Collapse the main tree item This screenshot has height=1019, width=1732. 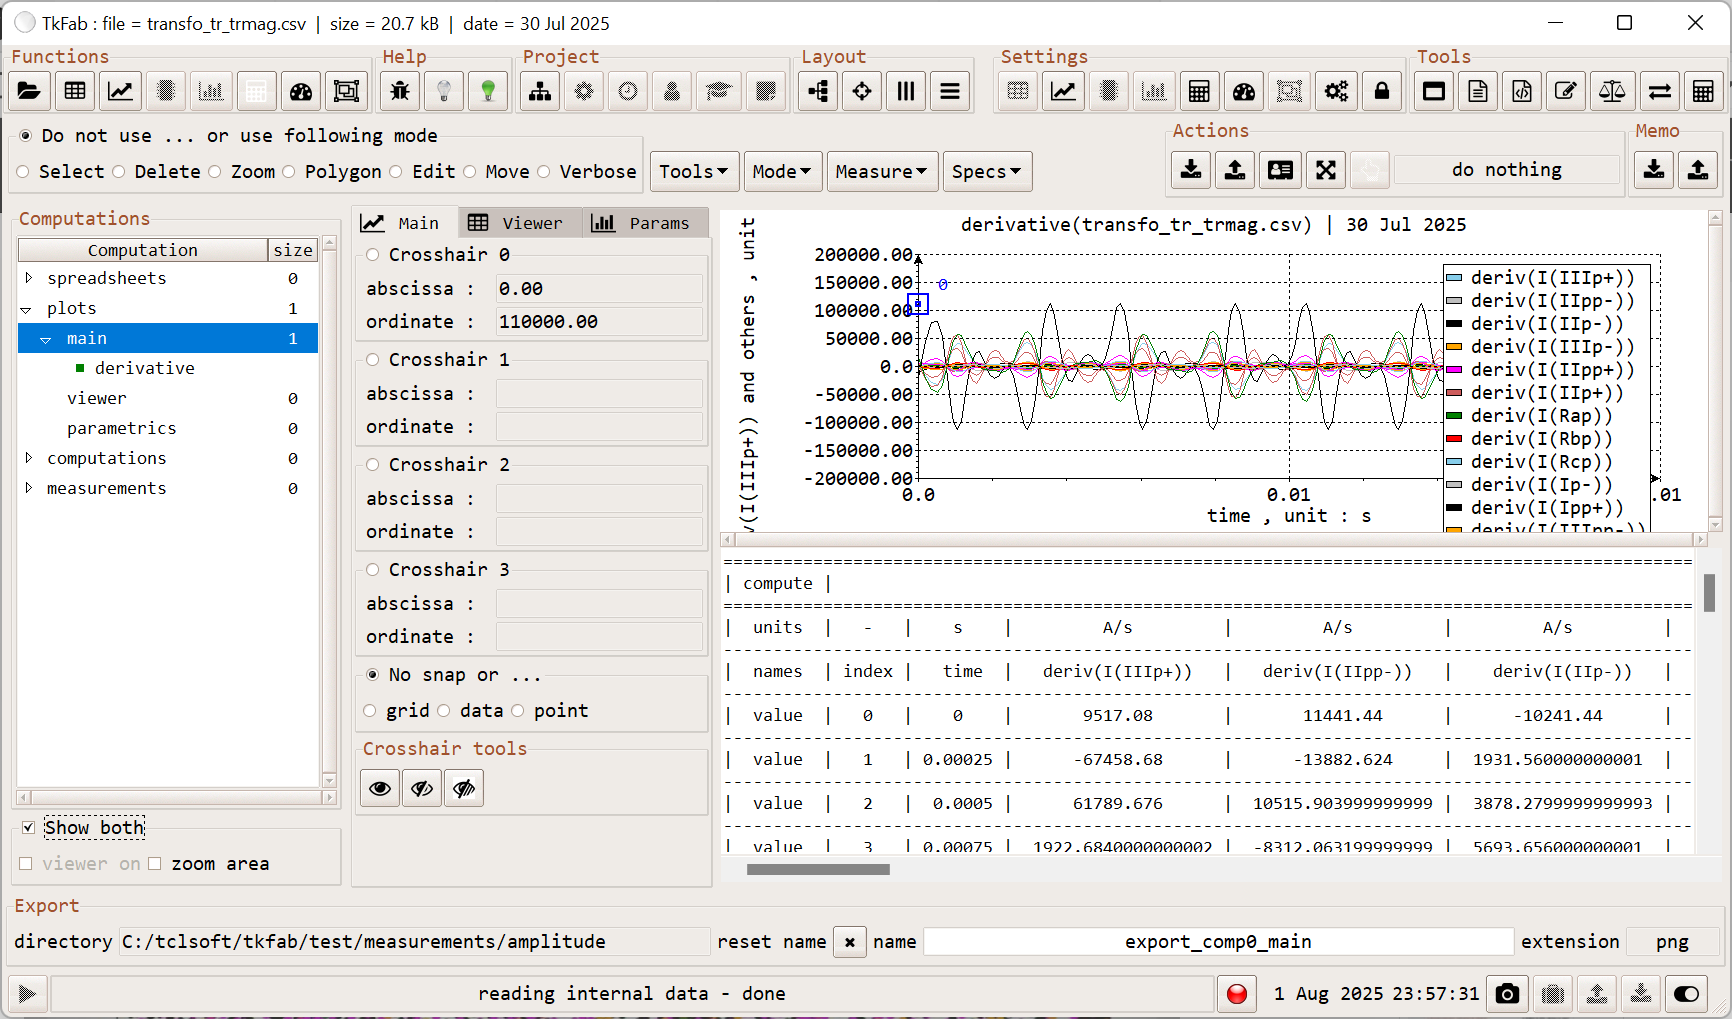[x=45, y=338]
